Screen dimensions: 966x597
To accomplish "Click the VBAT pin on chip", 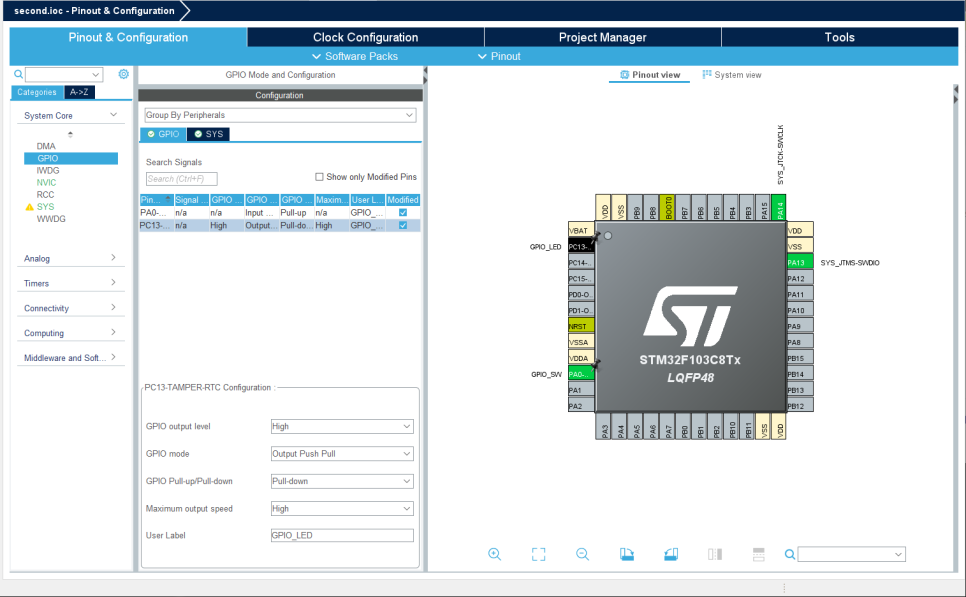I will (580, 230).
